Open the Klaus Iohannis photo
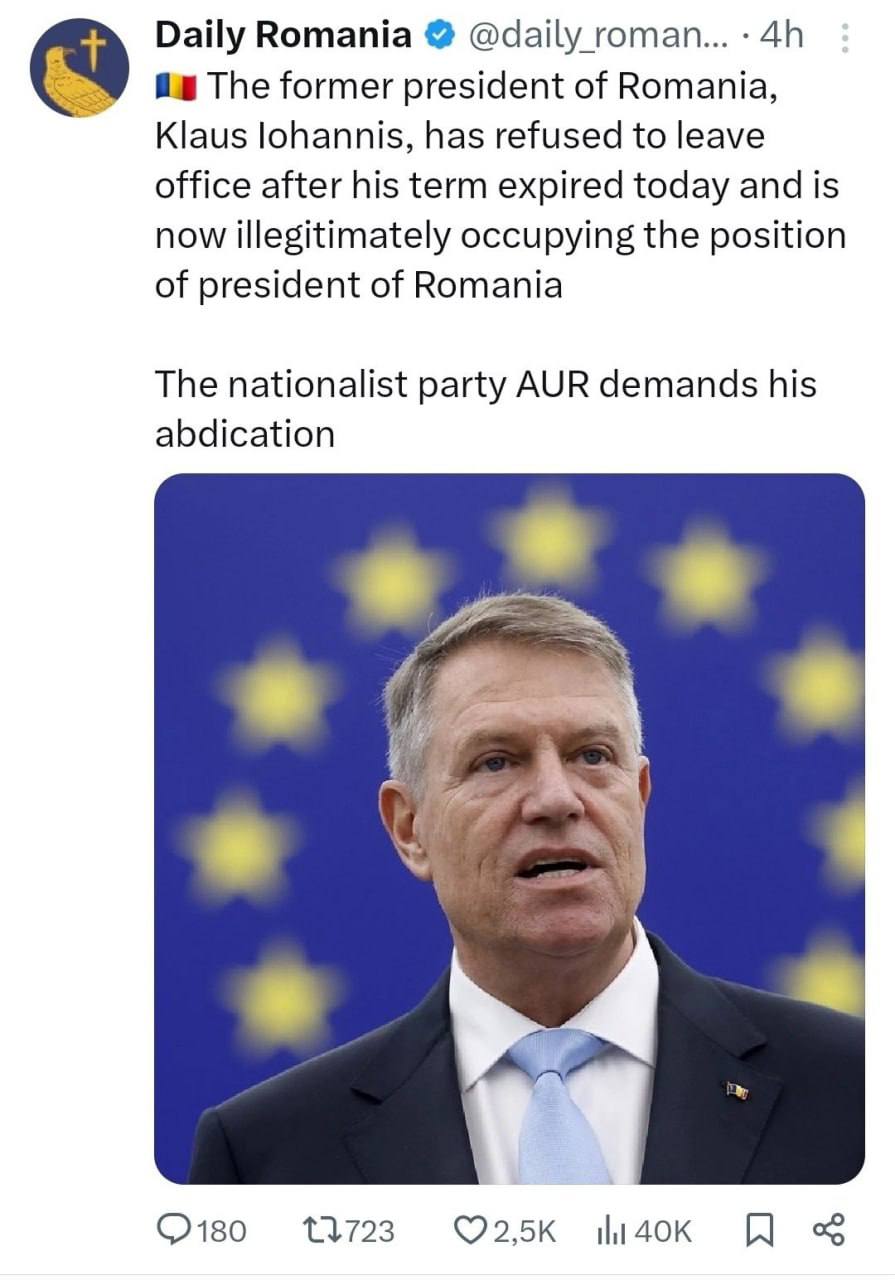Screen dimensions: 895x1280 click(509, 828)
